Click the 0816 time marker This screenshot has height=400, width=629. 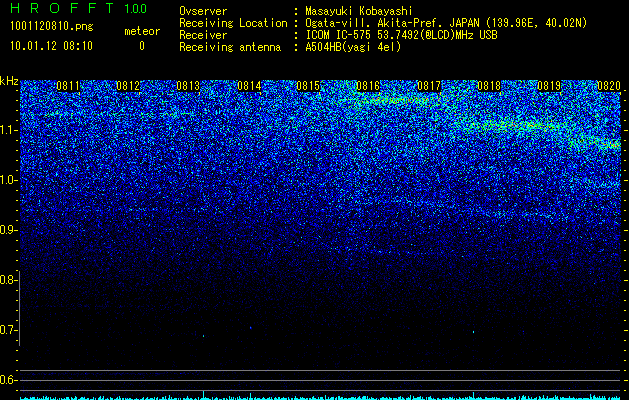(x=368, y=86)
